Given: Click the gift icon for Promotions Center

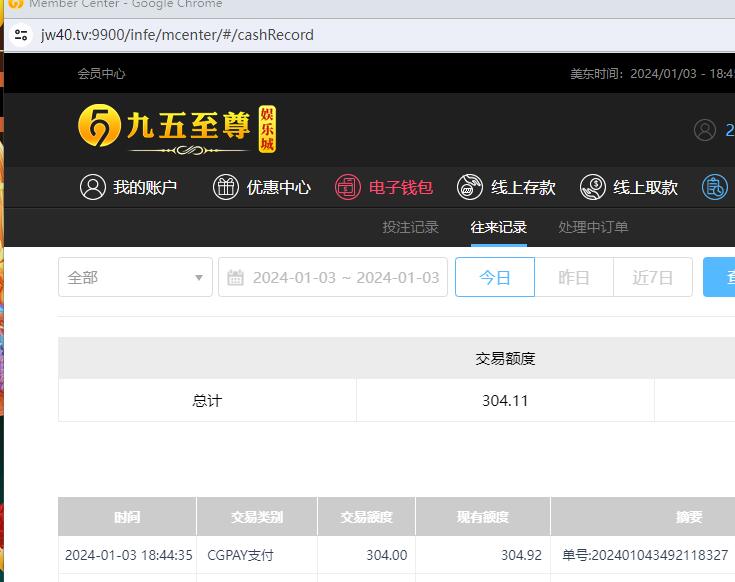Looking at the screenshot, I should click(226, 187).
